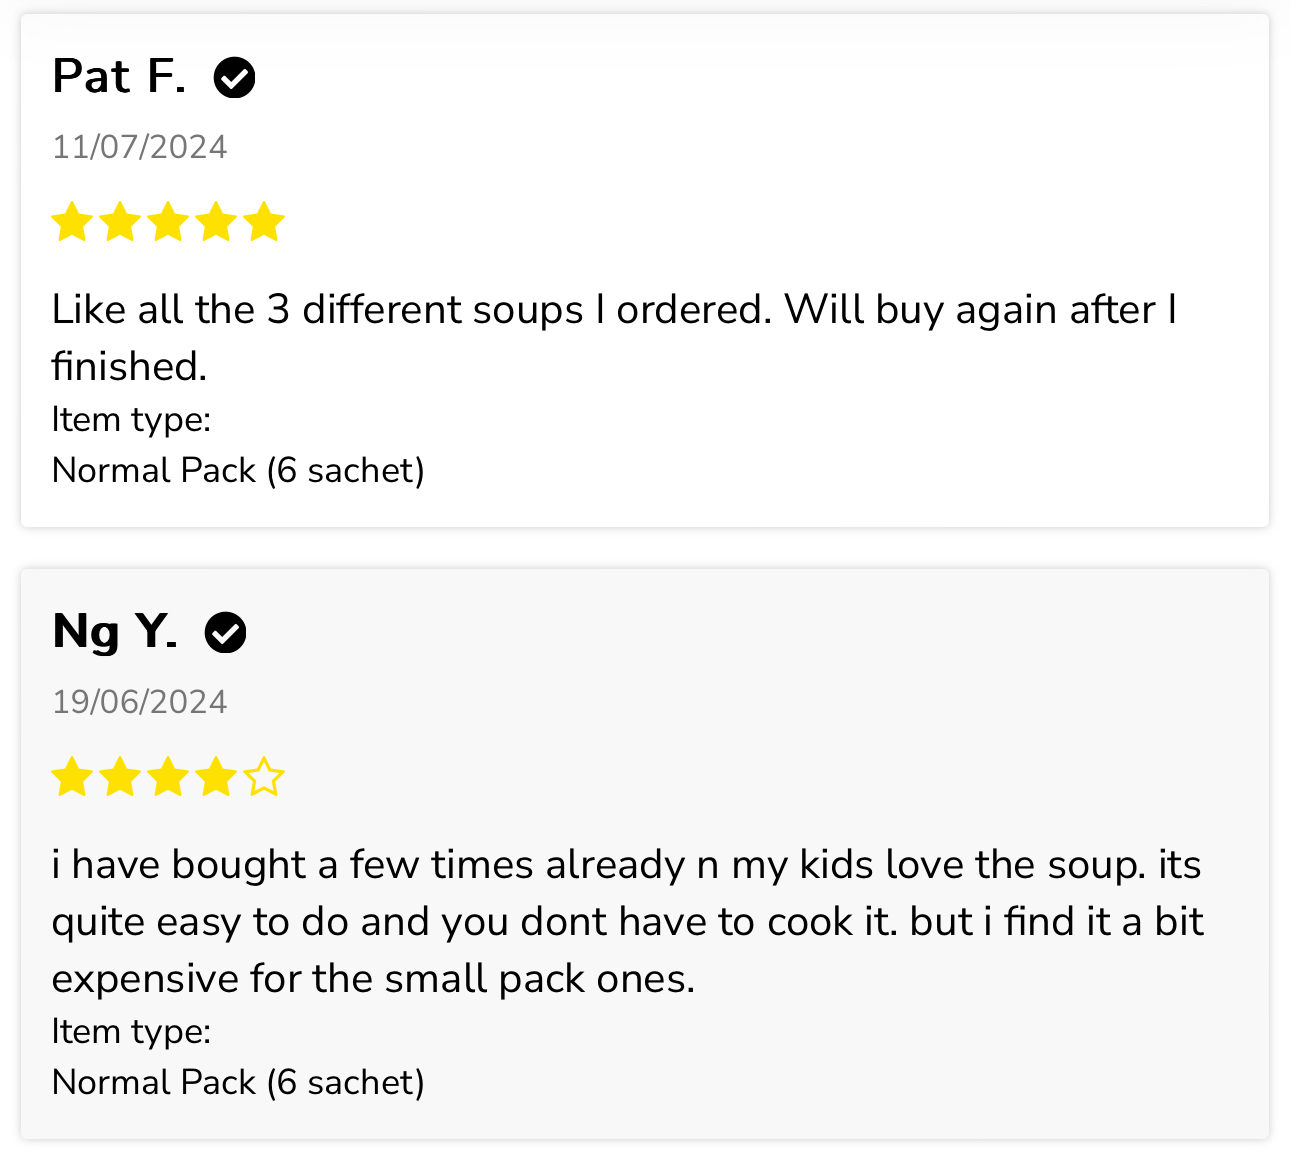This screenshot has width=1290, height=1154.
Task: Click Ng Y. review text about kids
Action: pos(628,921)
